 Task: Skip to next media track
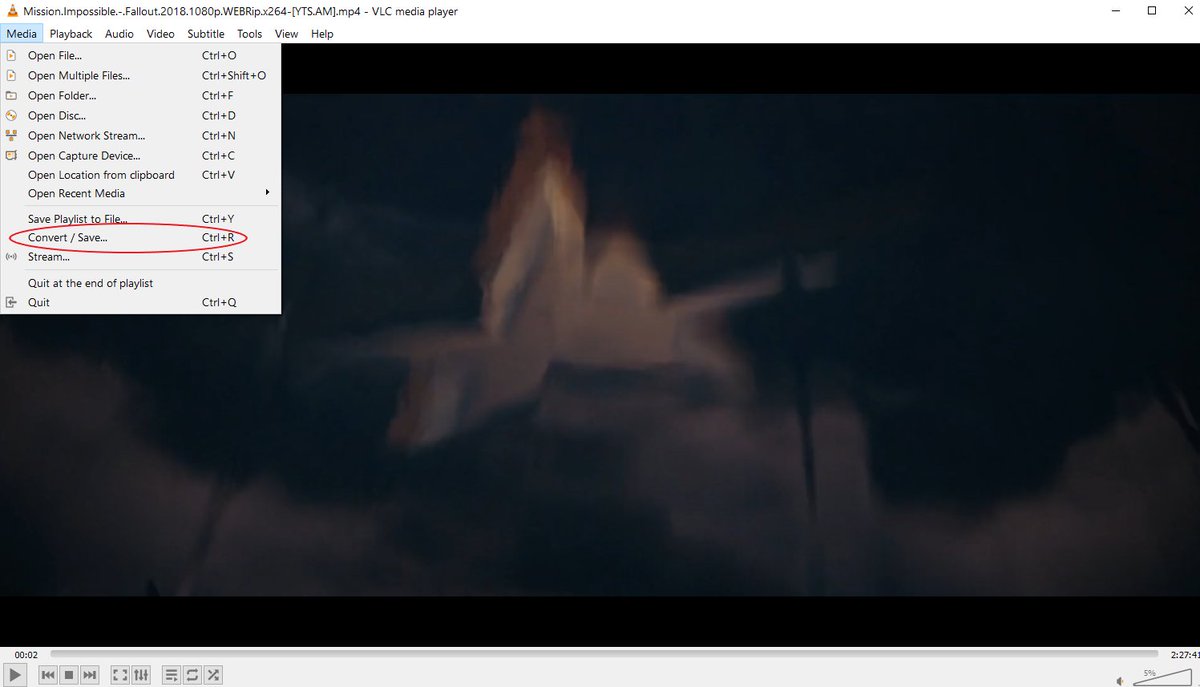[x=90, y=675]
